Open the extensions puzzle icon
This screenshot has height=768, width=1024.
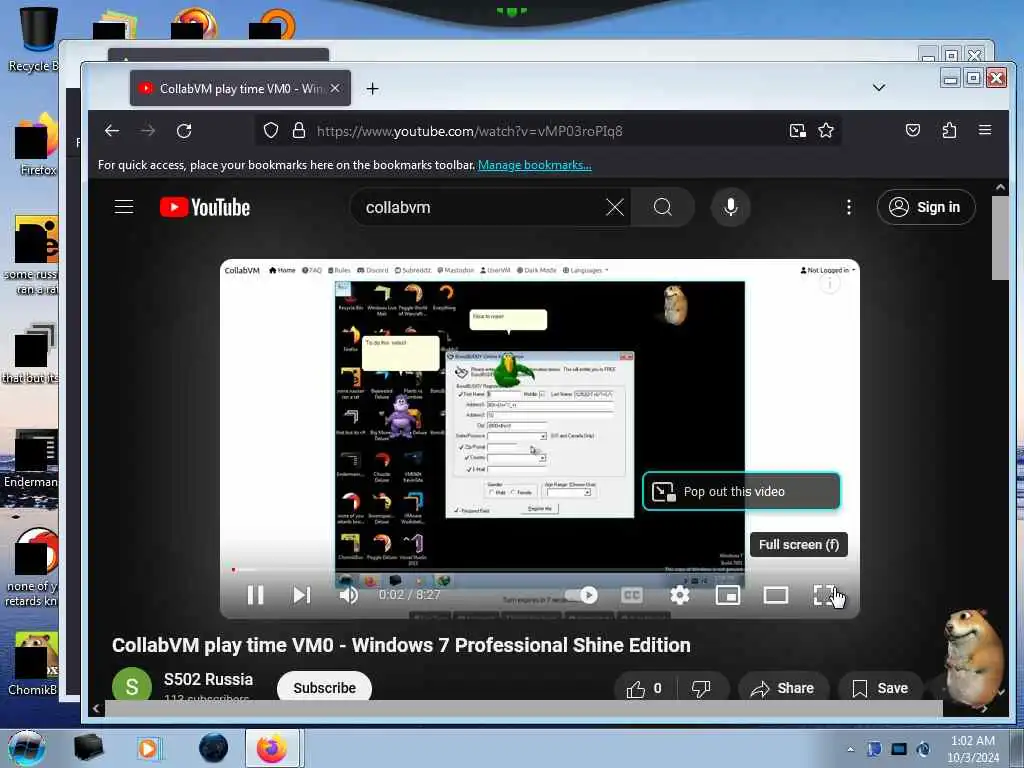[949, 131]
